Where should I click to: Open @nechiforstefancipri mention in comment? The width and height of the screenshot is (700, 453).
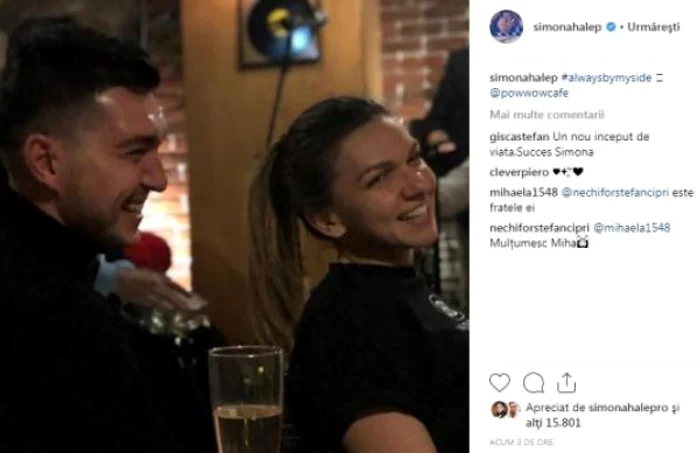(x=615, y=192)
